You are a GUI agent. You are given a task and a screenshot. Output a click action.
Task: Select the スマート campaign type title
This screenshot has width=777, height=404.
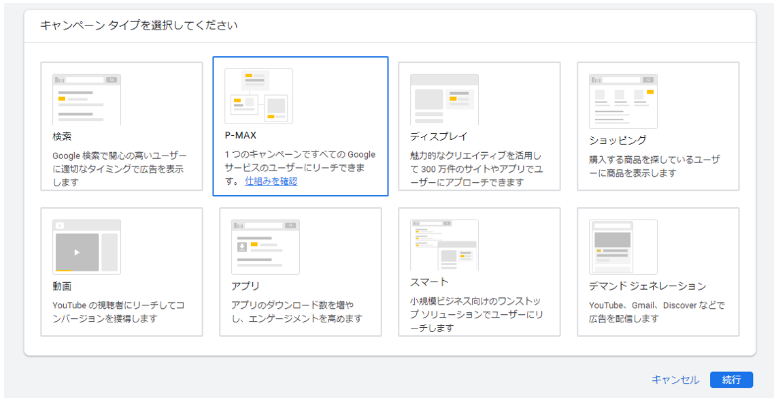tap(429, 282)
